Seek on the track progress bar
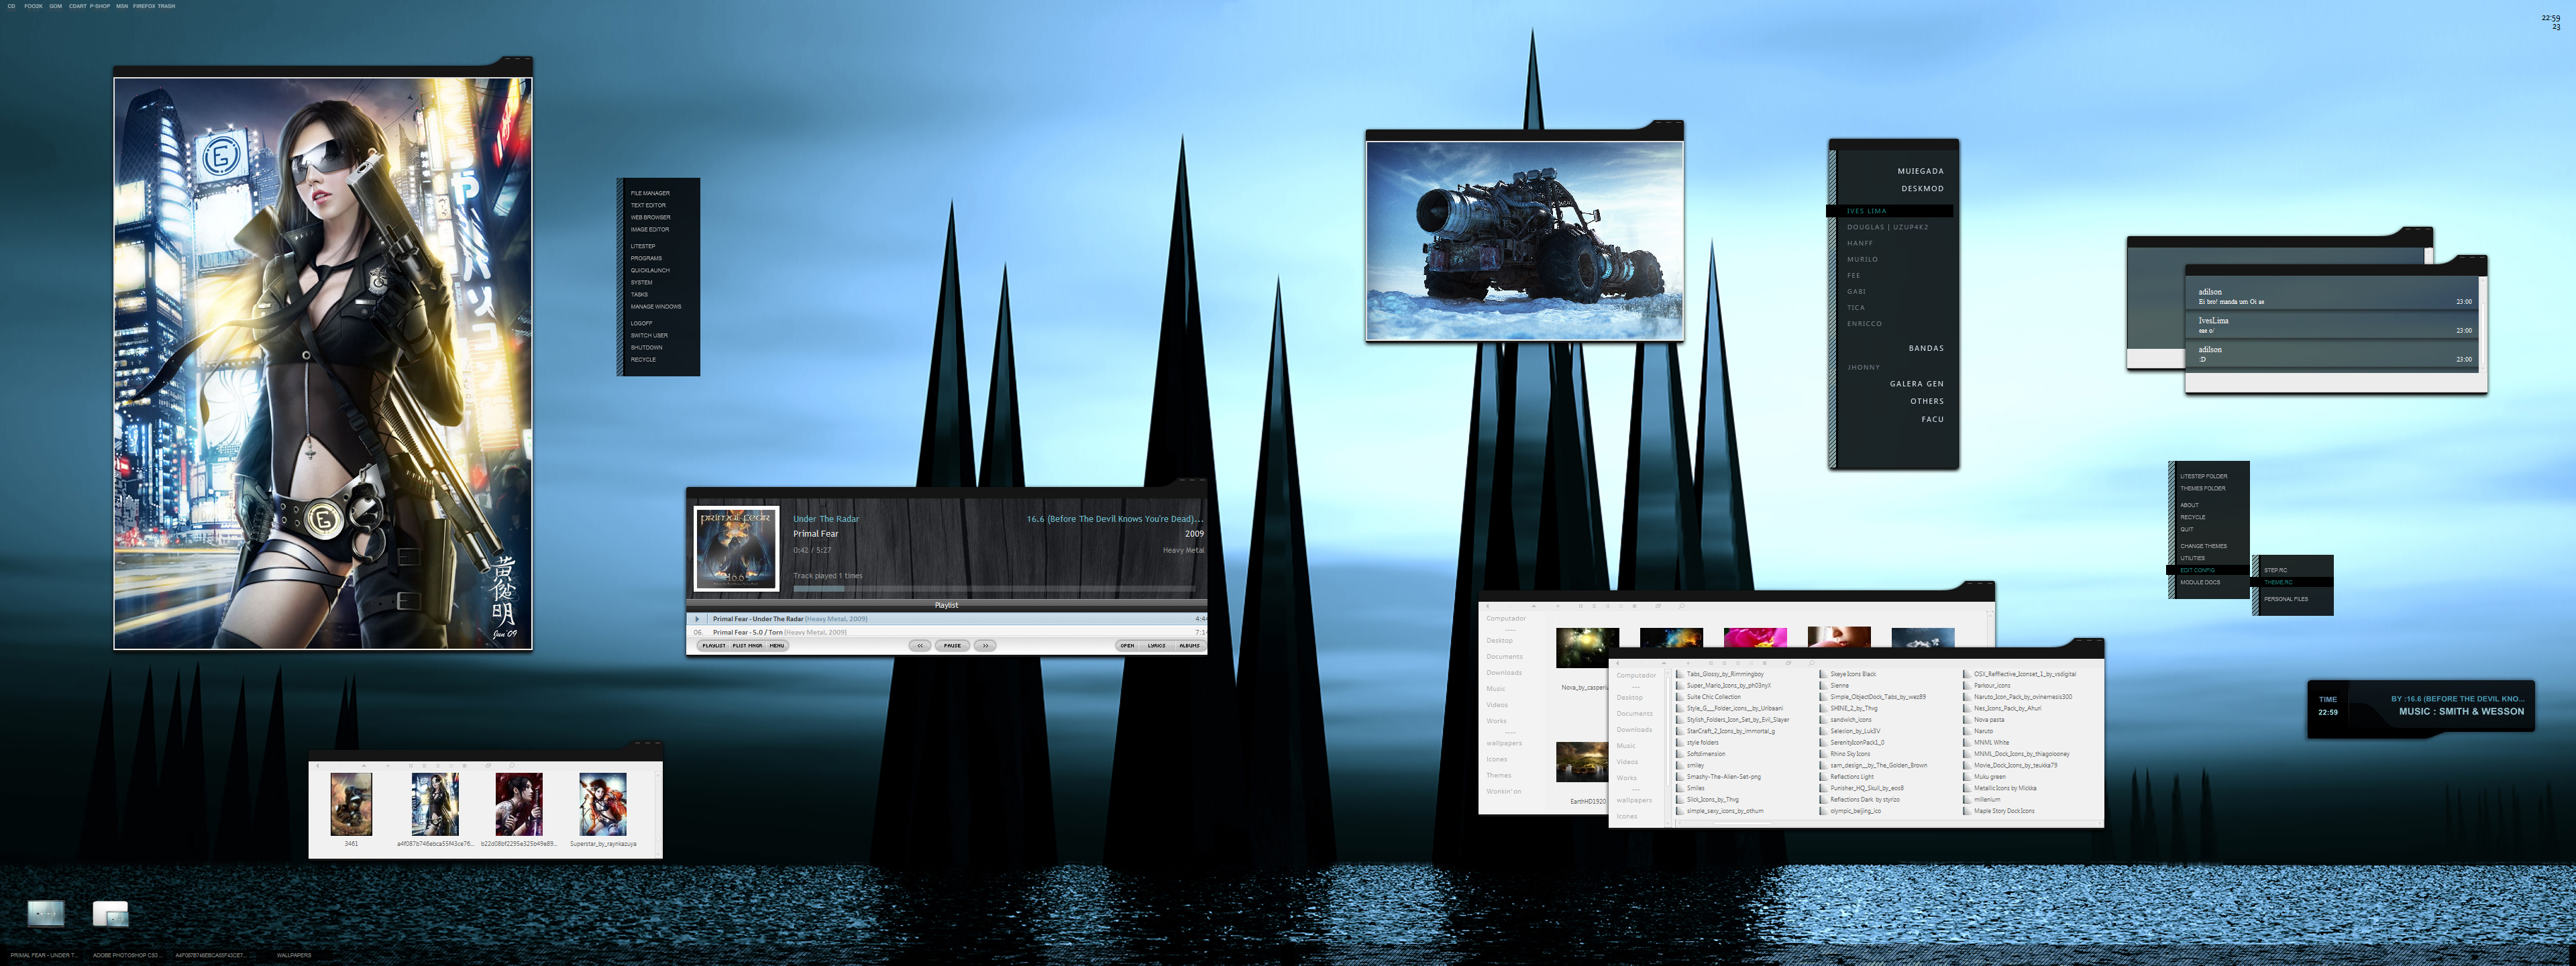Screen dimensions: 2576x966 (x=996, y=589)
